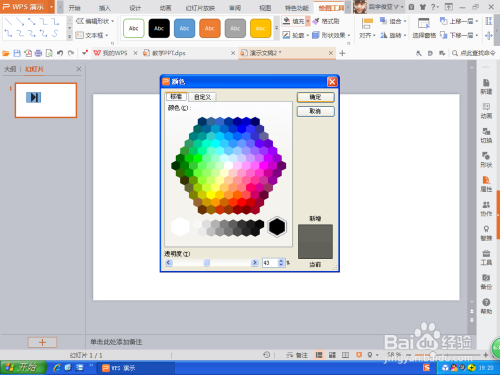Image resolution: width=500 pixels, height=375 pixels.
Task: Increase transparency using the spinner up arrow
Action: point(281,261)
